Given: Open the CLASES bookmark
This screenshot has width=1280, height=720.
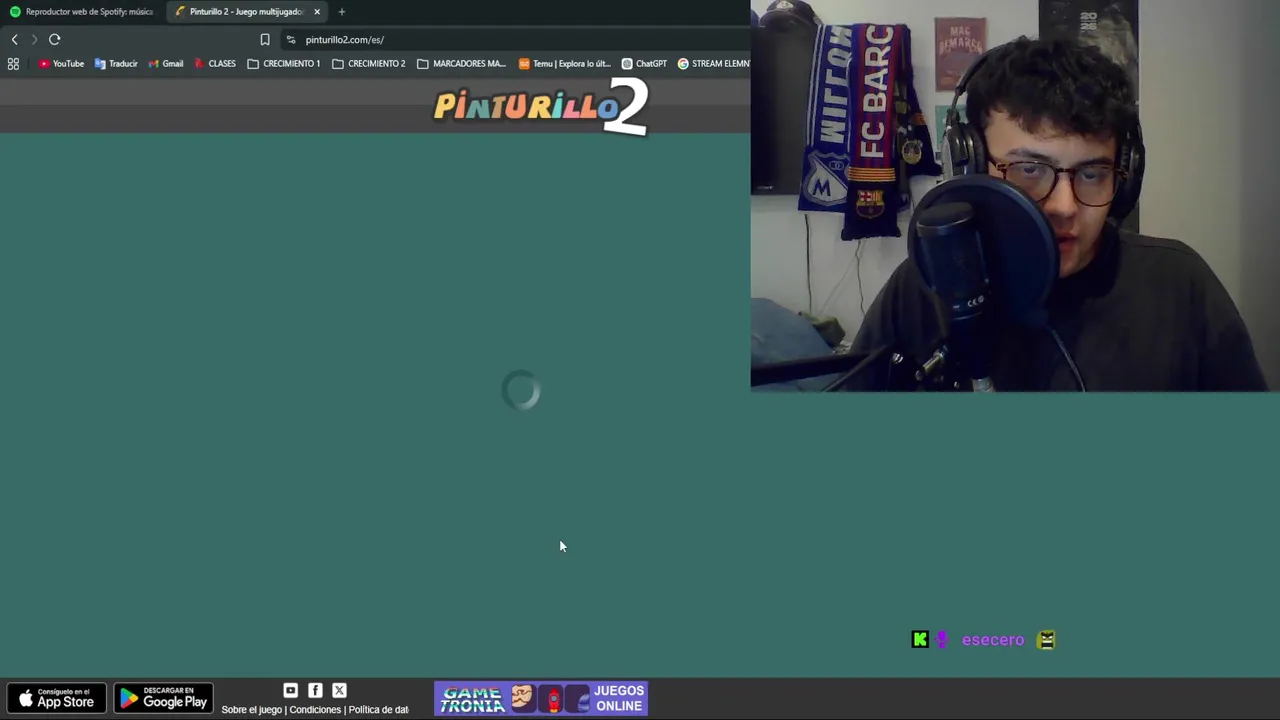Looking at the screenshot, I should point(215,64).
